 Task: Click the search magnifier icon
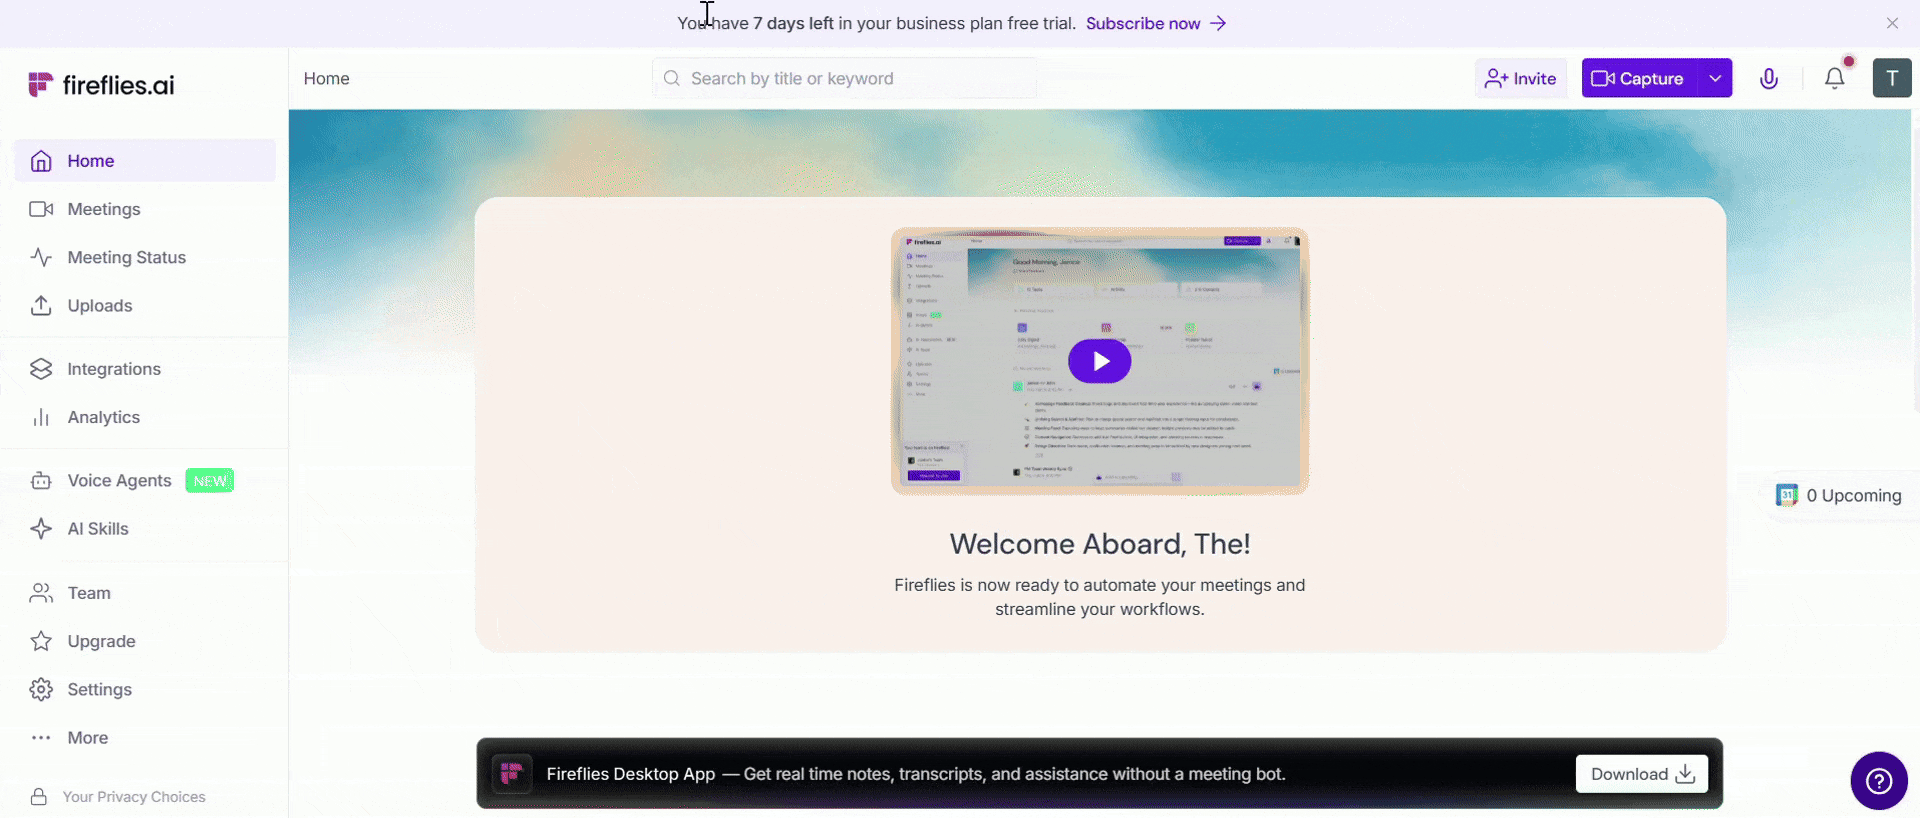[672, 78]
